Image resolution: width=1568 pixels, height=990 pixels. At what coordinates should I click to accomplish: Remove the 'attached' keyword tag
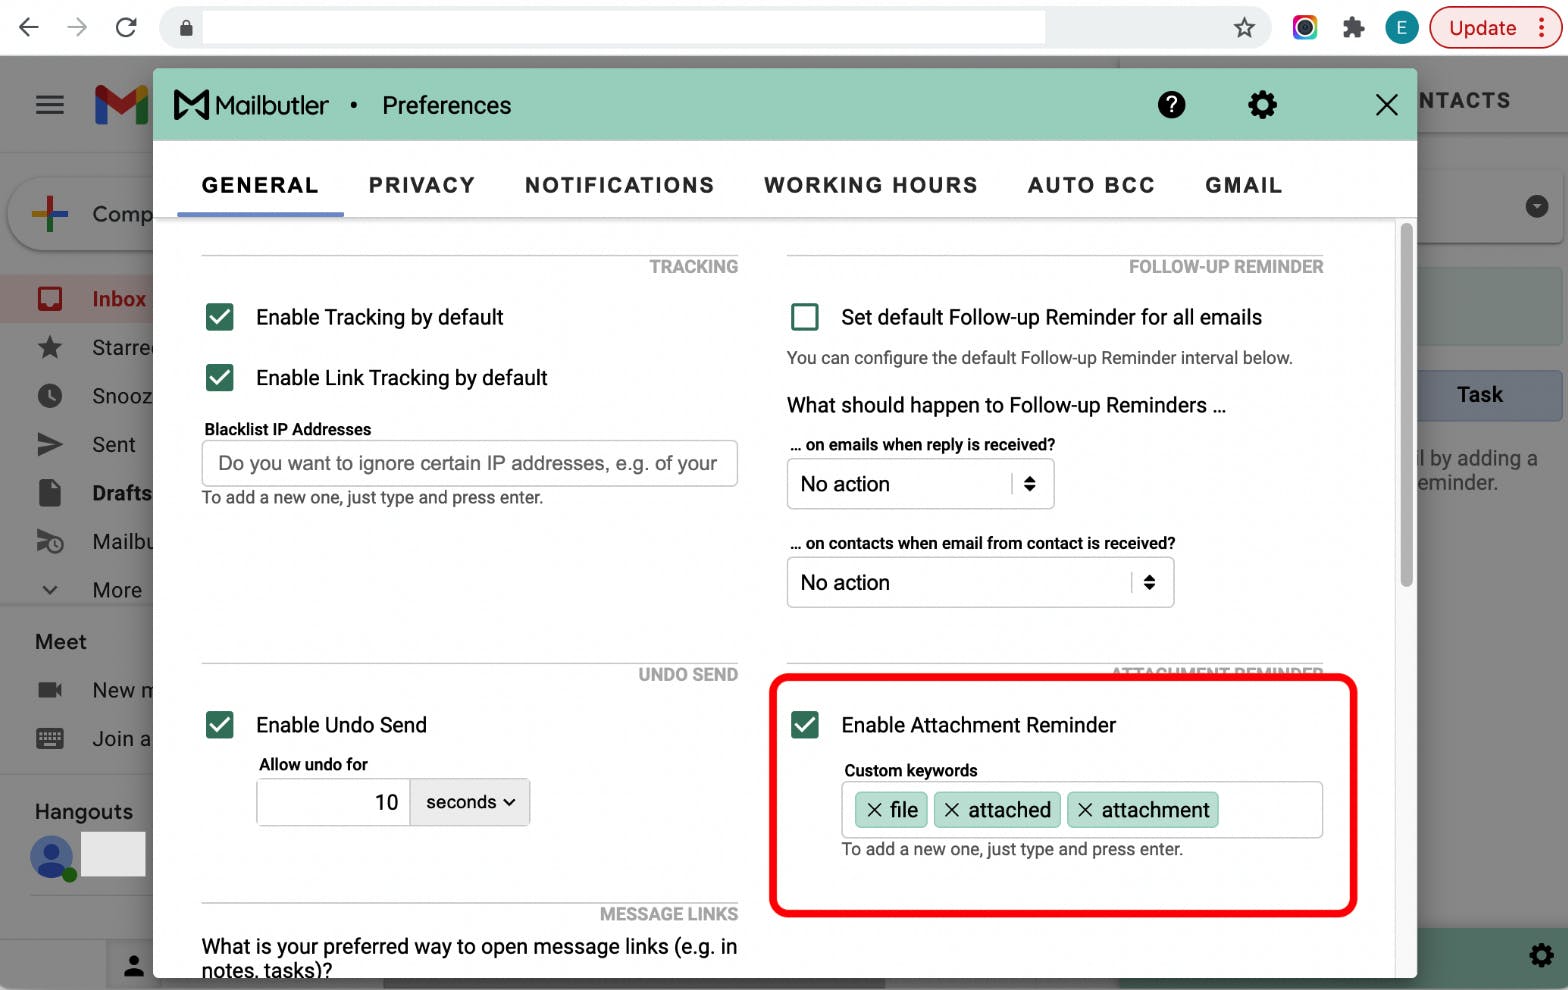[952, 810]
